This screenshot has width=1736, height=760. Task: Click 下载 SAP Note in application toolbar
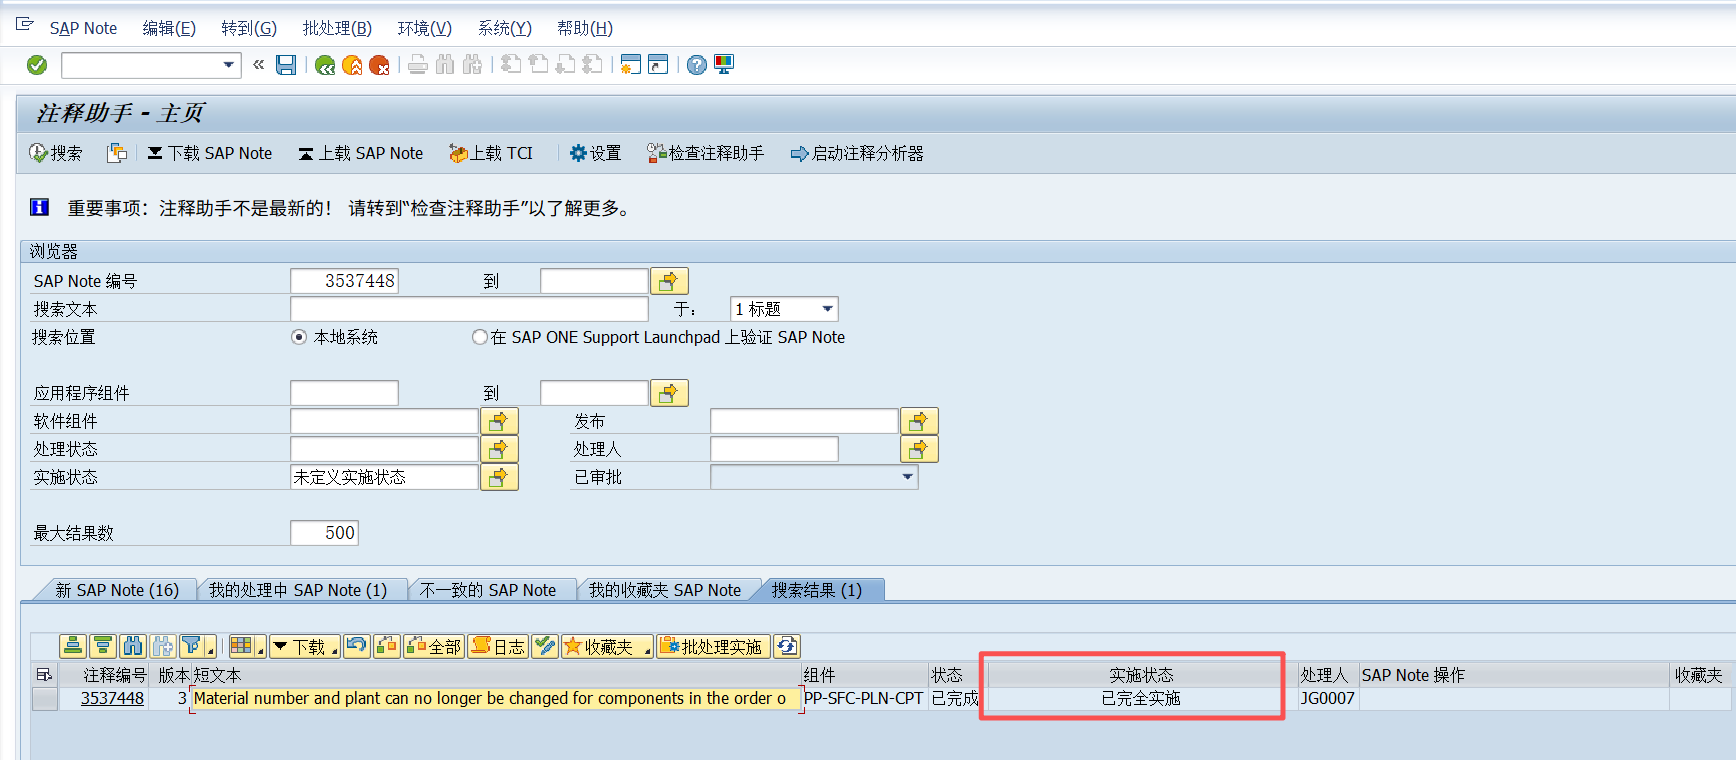(x=210, y=153)
